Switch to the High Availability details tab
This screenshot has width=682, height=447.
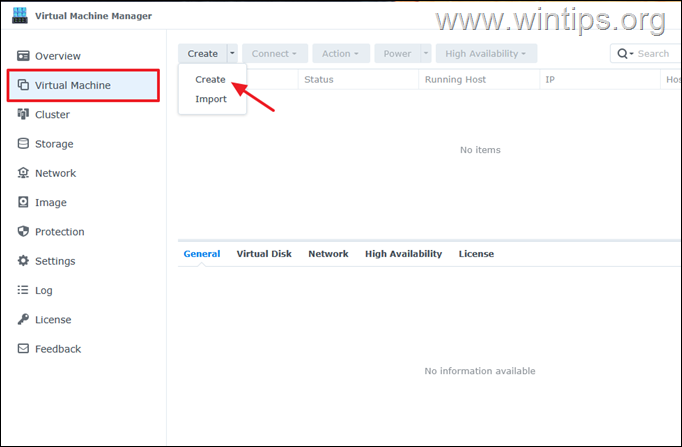pyautogui.click(x=404, y=254)
